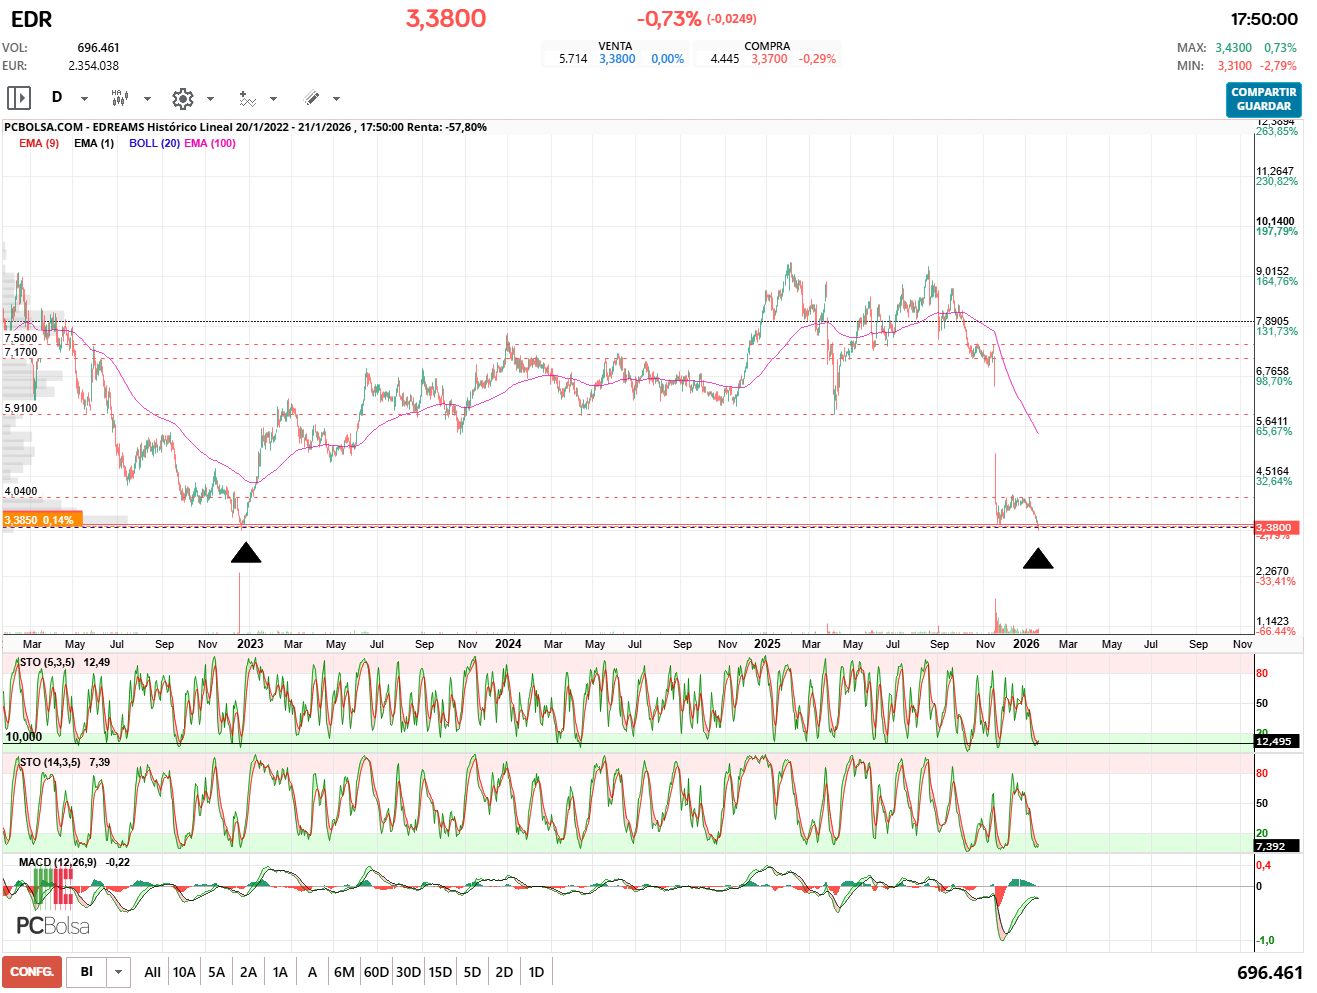
Task: Click the PCBolsa logo watermark
Action: coord(53,925)
